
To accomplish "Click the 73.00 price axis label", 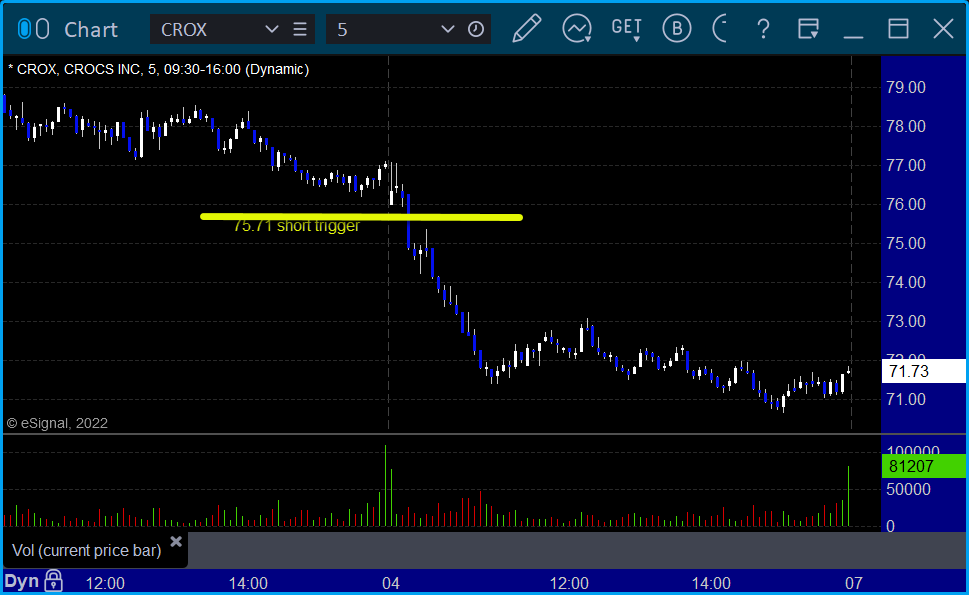I will pyautogui.click(x=906, y=321).
